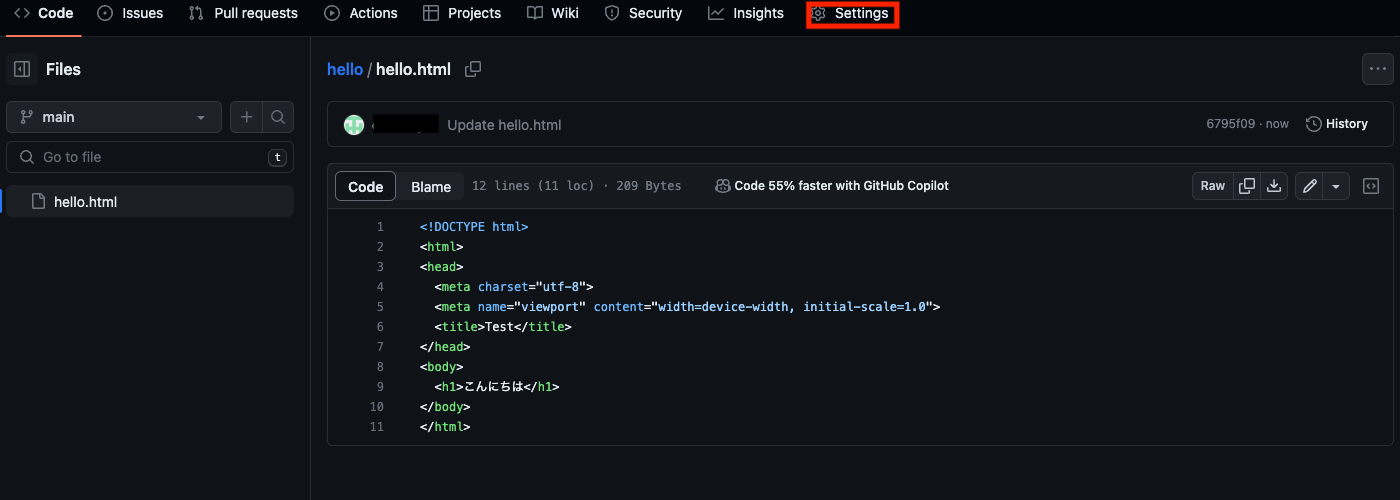Click line number 9
1400x500 pixels.
[x=380, y=387]
